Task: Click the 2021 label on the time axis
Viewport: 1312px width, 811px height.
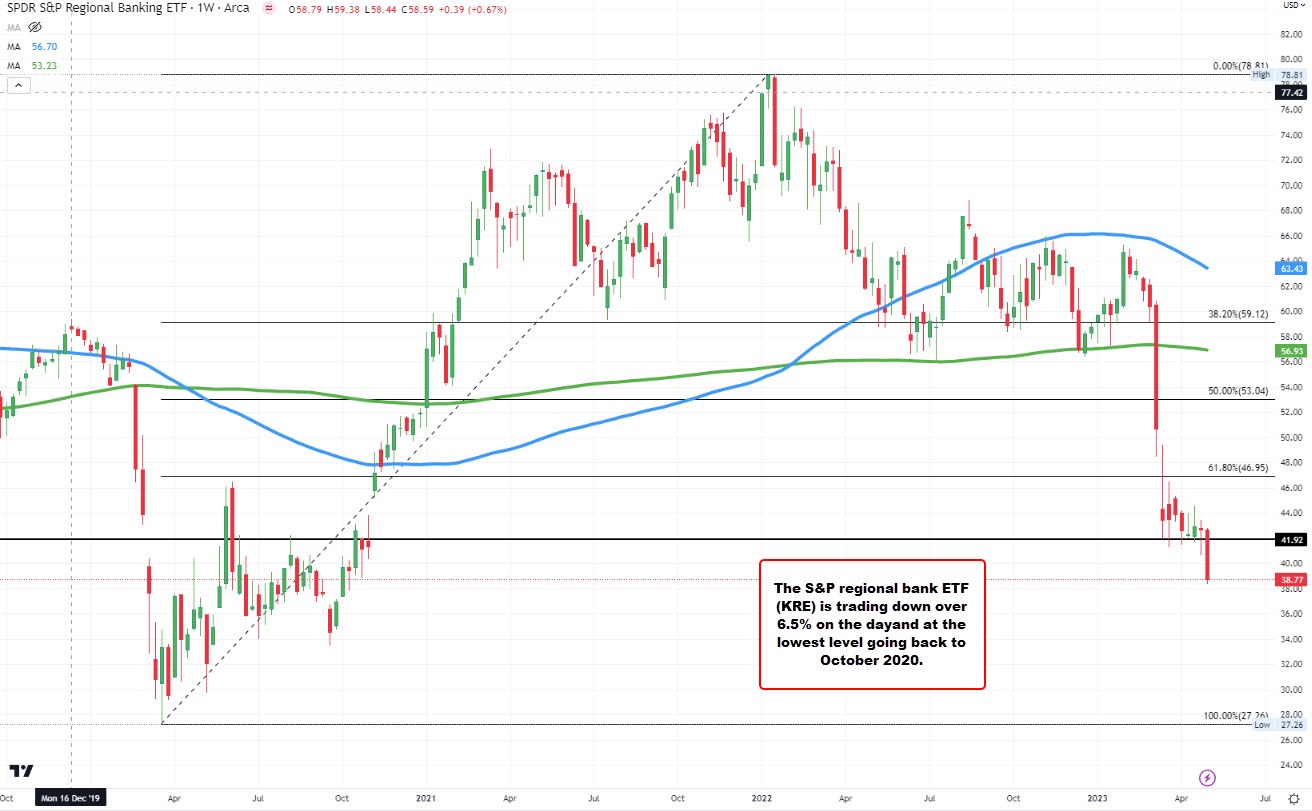Action: pos(426,799)
